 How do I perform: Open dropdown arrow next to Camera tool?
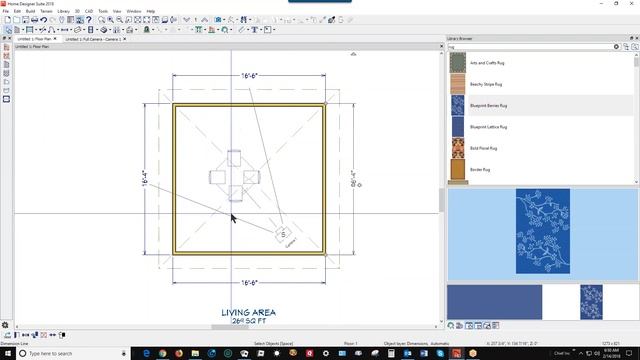pos(224,20)
